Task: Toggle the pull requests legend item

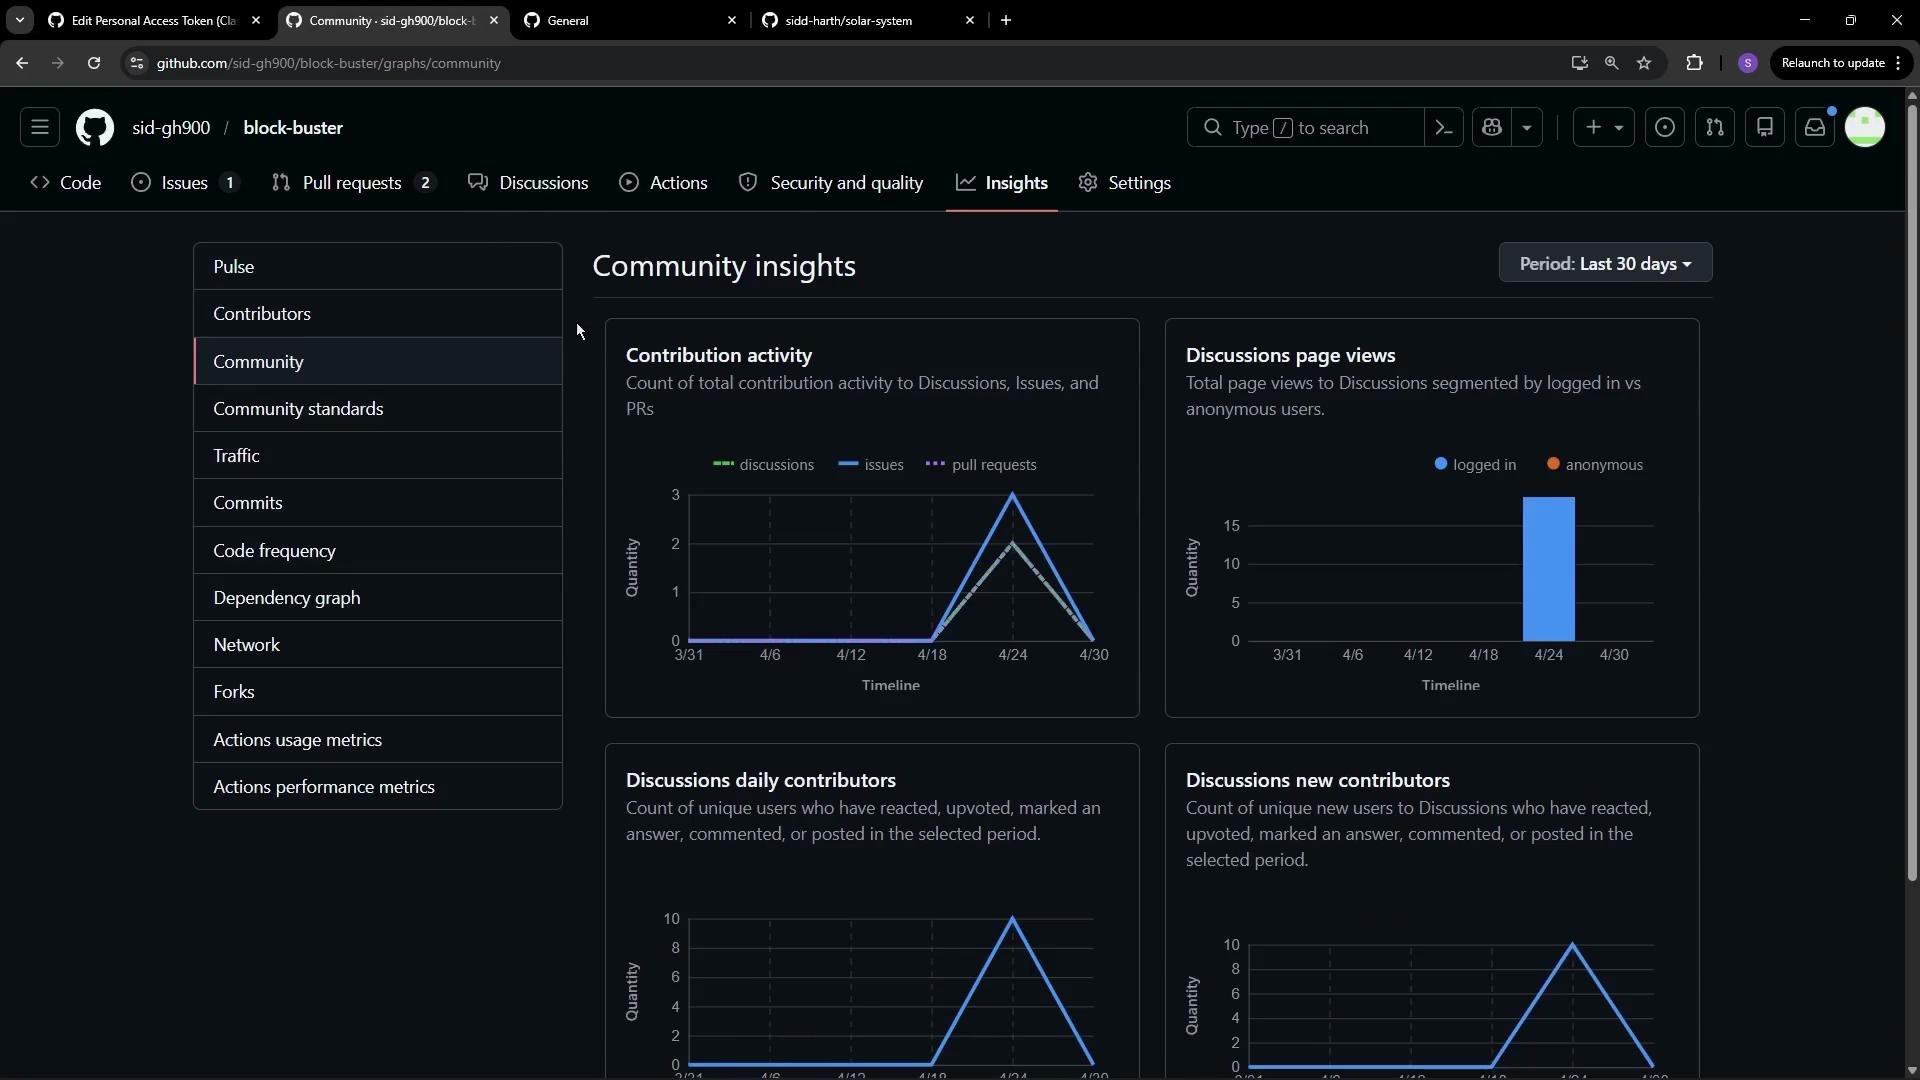Action: tap(981, 465)
